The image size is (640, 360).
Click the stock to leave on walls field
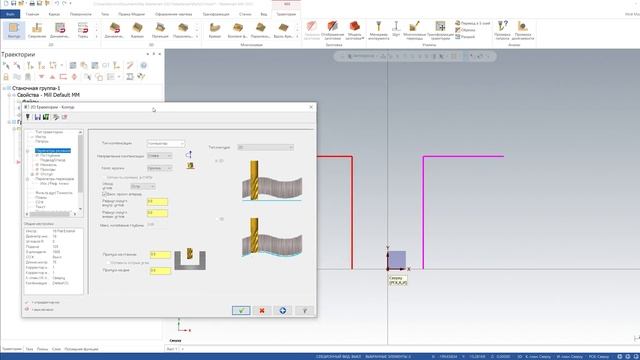(x=160, y=255)
